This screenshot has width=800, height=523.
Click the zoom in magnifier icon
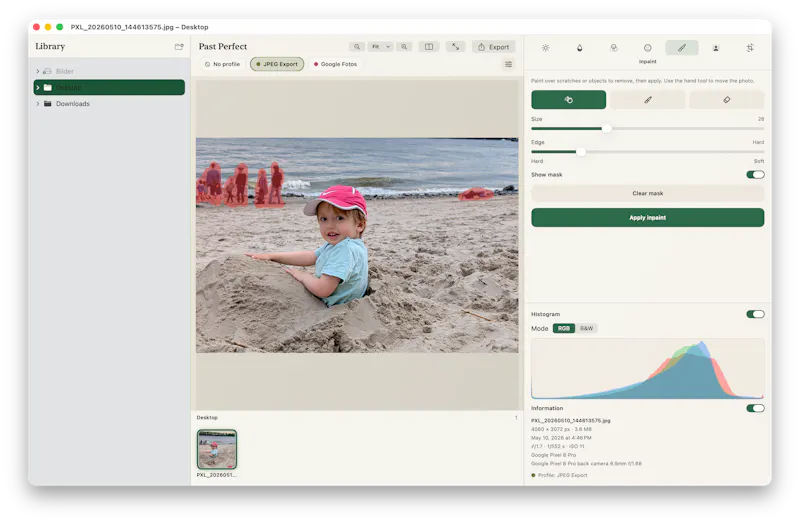pyautogui.click(x=404, y=47)
